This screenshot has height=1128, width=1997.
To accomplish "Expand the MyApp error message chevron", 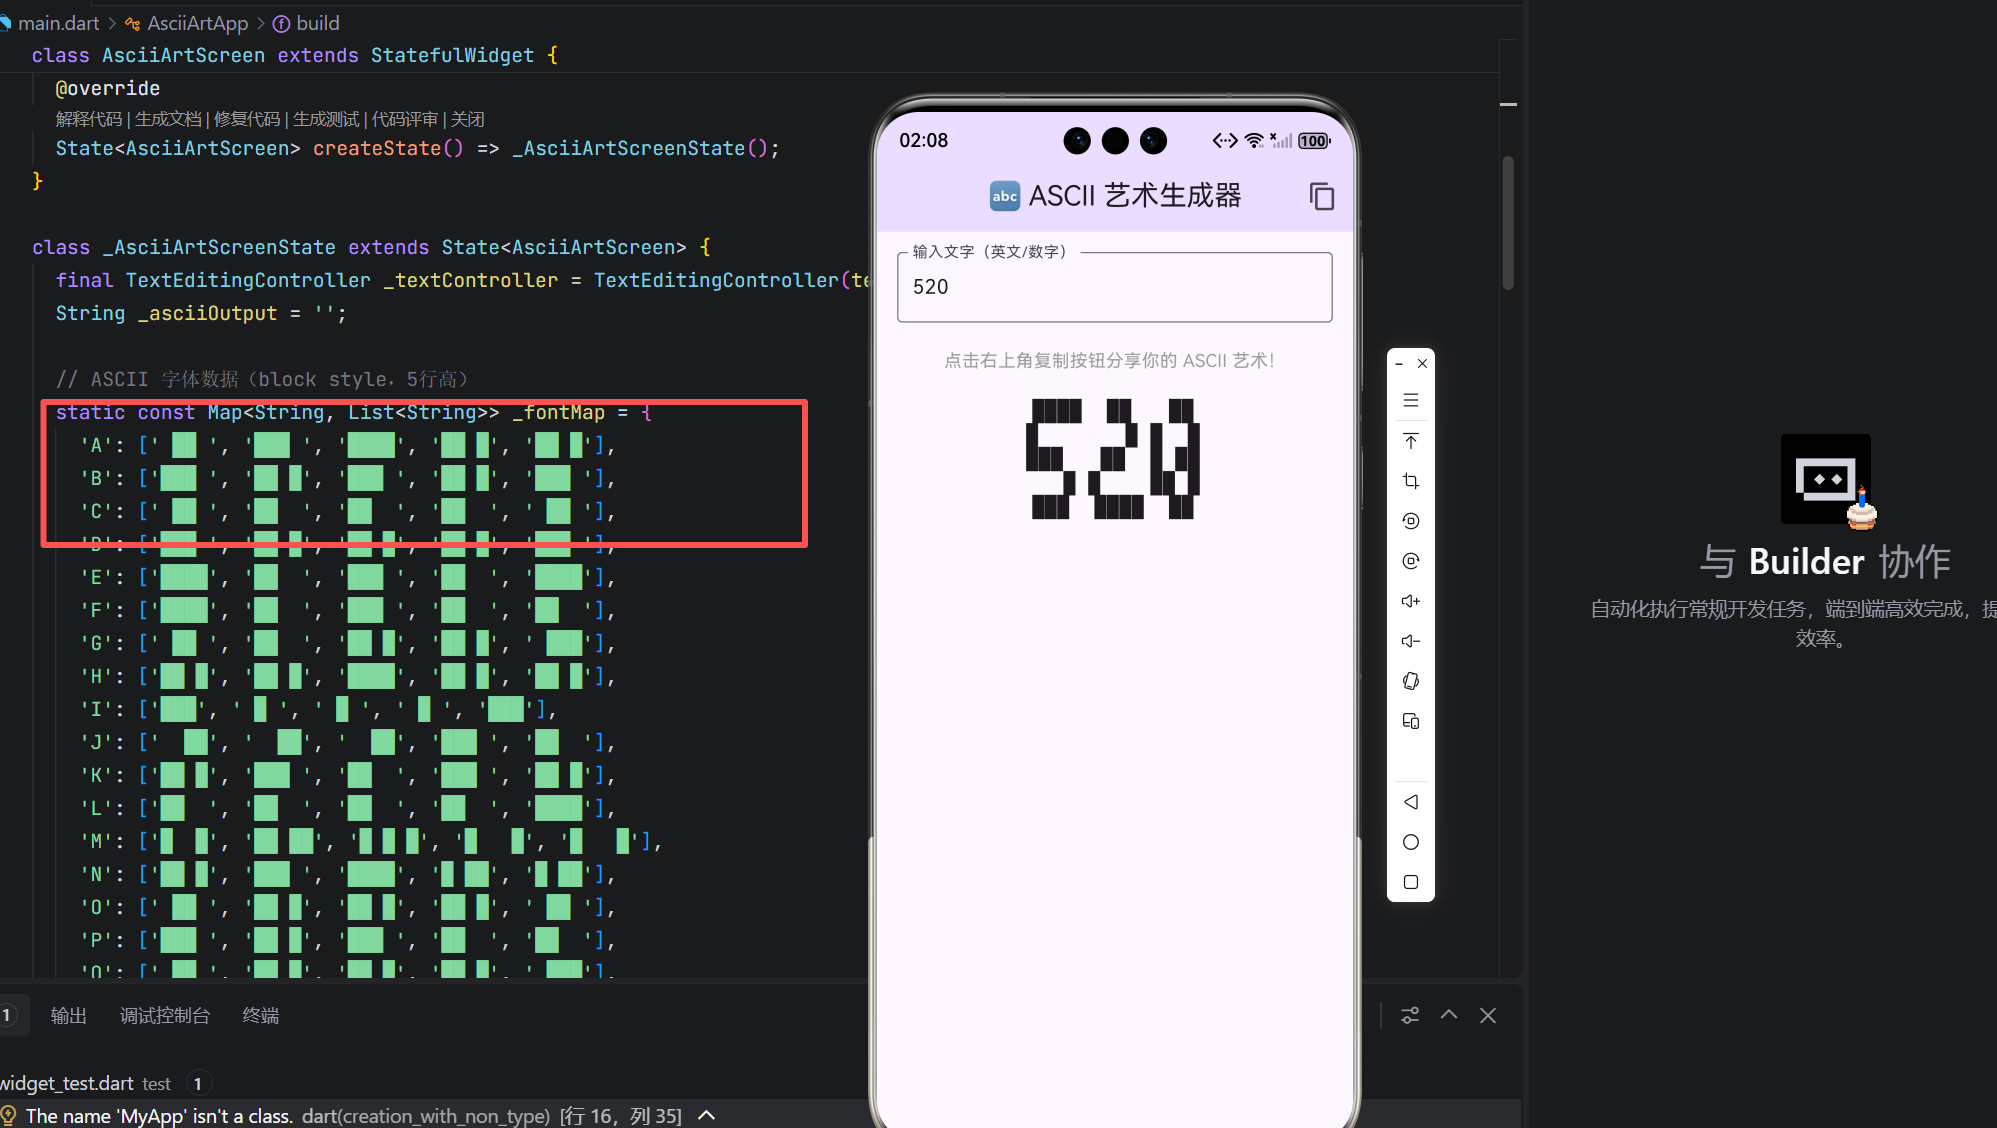I will coord(706,1115).
